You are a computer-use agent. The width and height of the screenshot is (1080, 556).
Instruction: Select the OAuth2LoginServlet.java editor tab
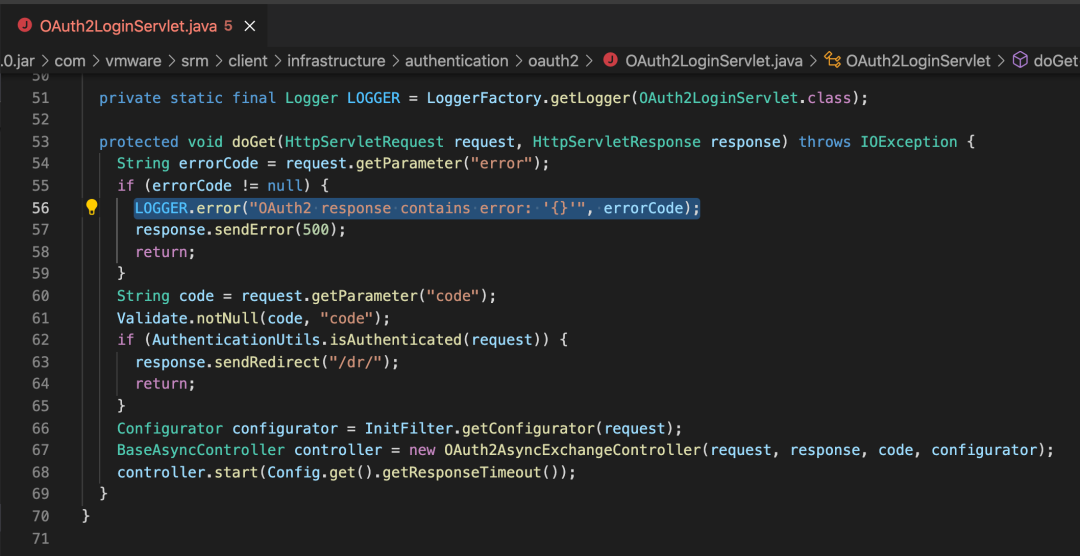[133, 26]
